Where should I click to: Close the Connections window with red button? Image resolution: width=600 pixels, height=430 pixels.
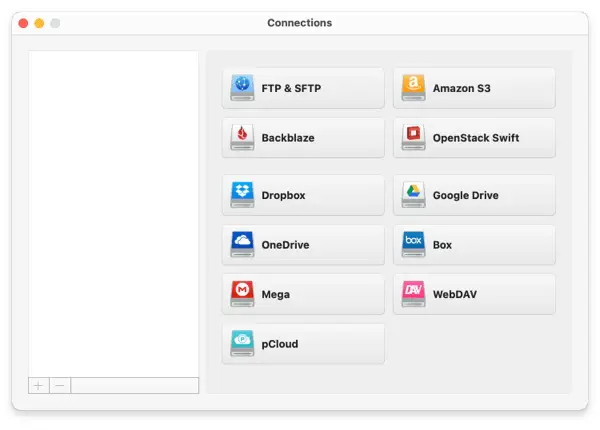[23, 23]
